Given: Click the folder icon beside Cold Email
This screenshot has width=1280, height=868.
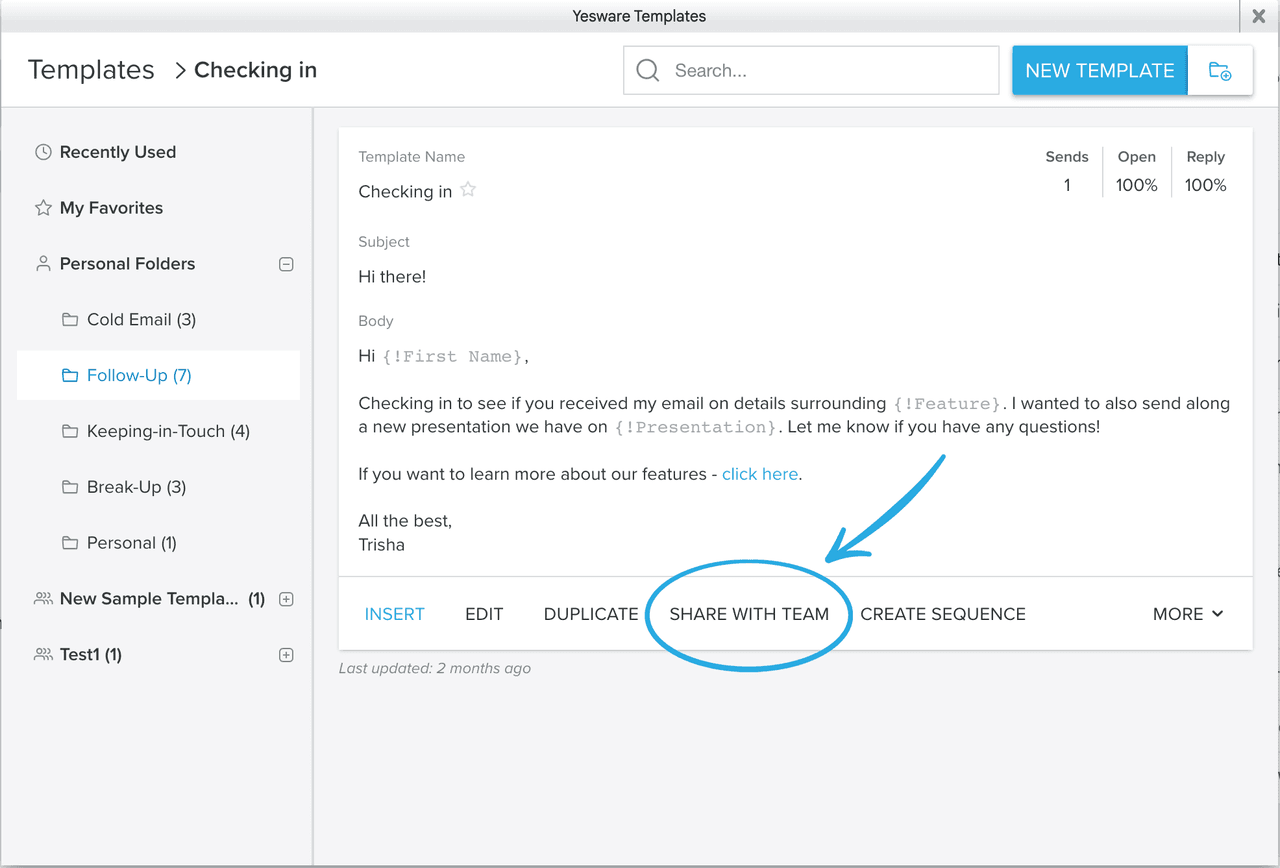Looking at the screenshot, I should [x=70, y=319].
